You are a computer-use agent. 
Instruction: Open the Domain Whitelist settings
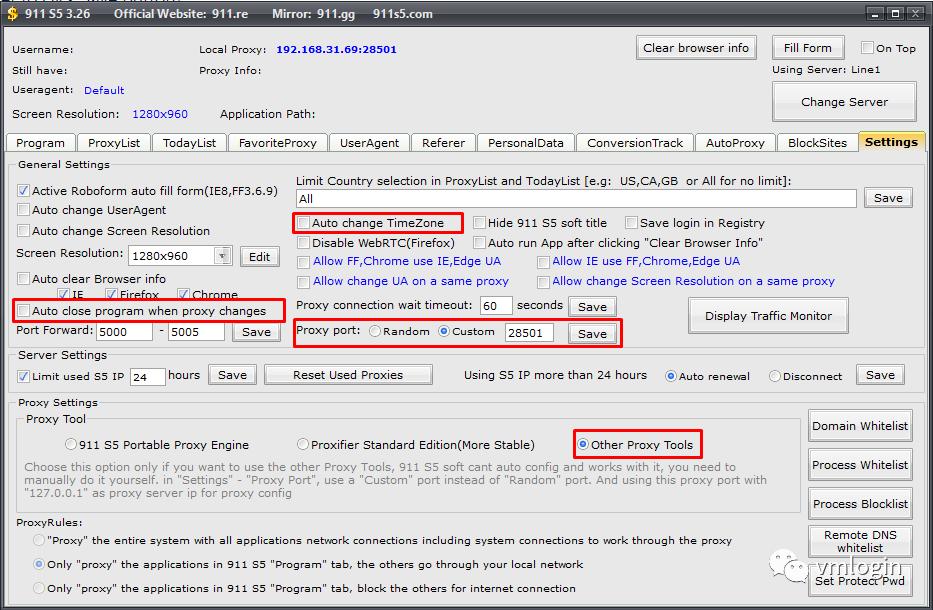point(860,426)
